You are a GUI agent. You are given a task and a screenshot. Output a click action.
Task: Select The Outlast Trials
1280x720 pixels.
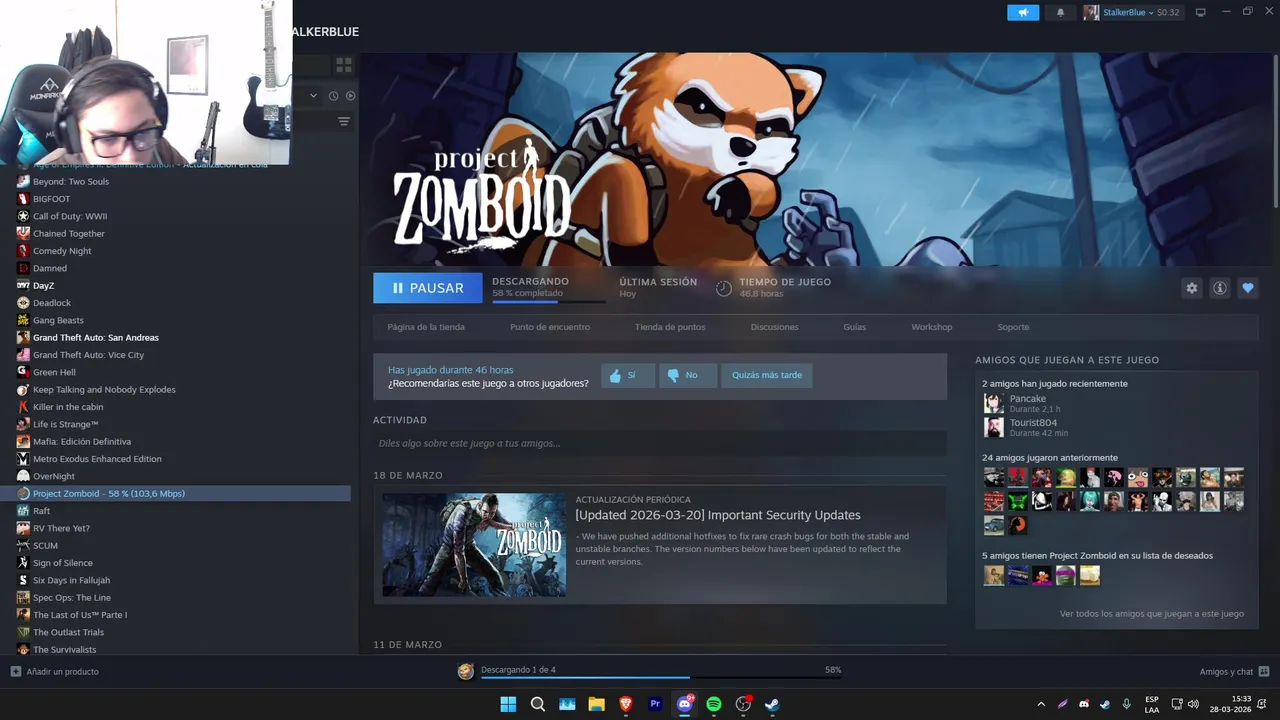point(68,632)
